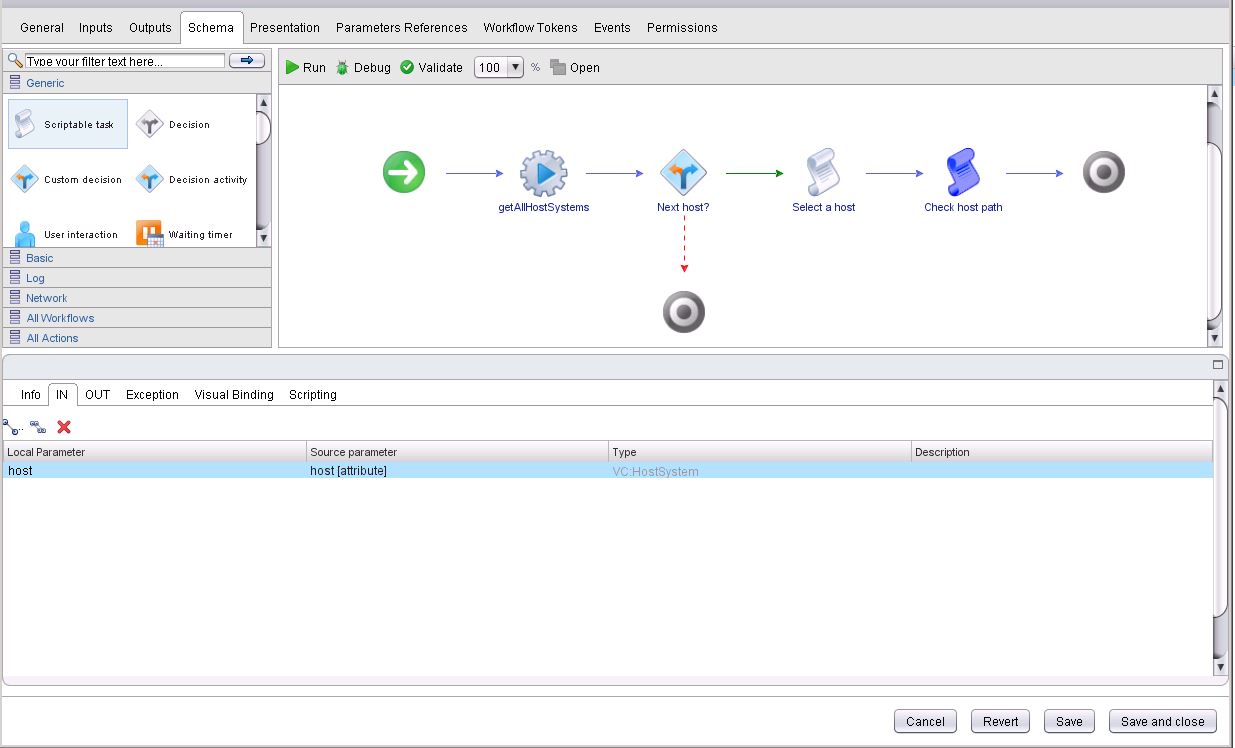Open the zoom percentage dropdown
Image resolution: width=1235 pixels, height=748 pixels.
[515, 68]
